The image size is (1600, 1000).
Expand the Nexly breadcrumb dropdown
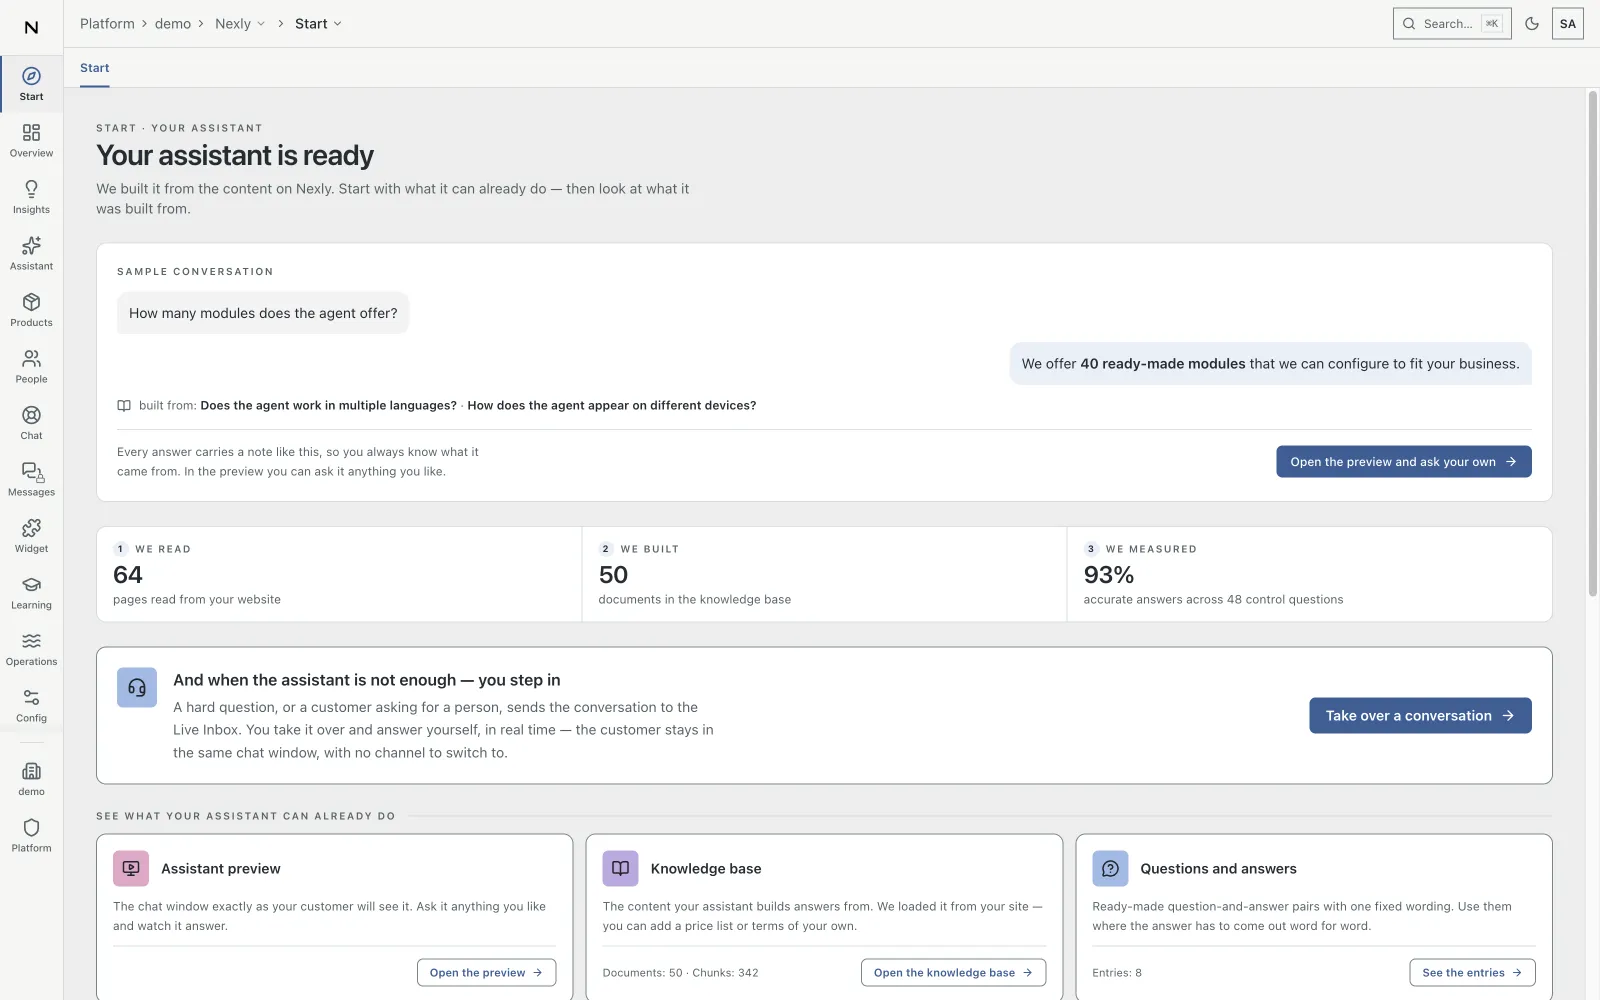tap(241, 24)
